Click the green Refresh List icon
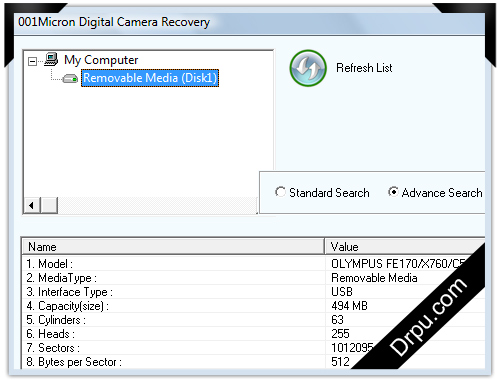500x380 pixels. 308,68
